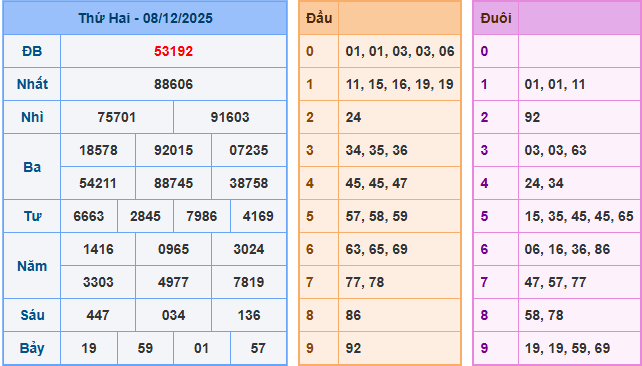The image size is (642, 366).
Task: Click the Năm prize number 7819
Action: [x=249, y=282]
